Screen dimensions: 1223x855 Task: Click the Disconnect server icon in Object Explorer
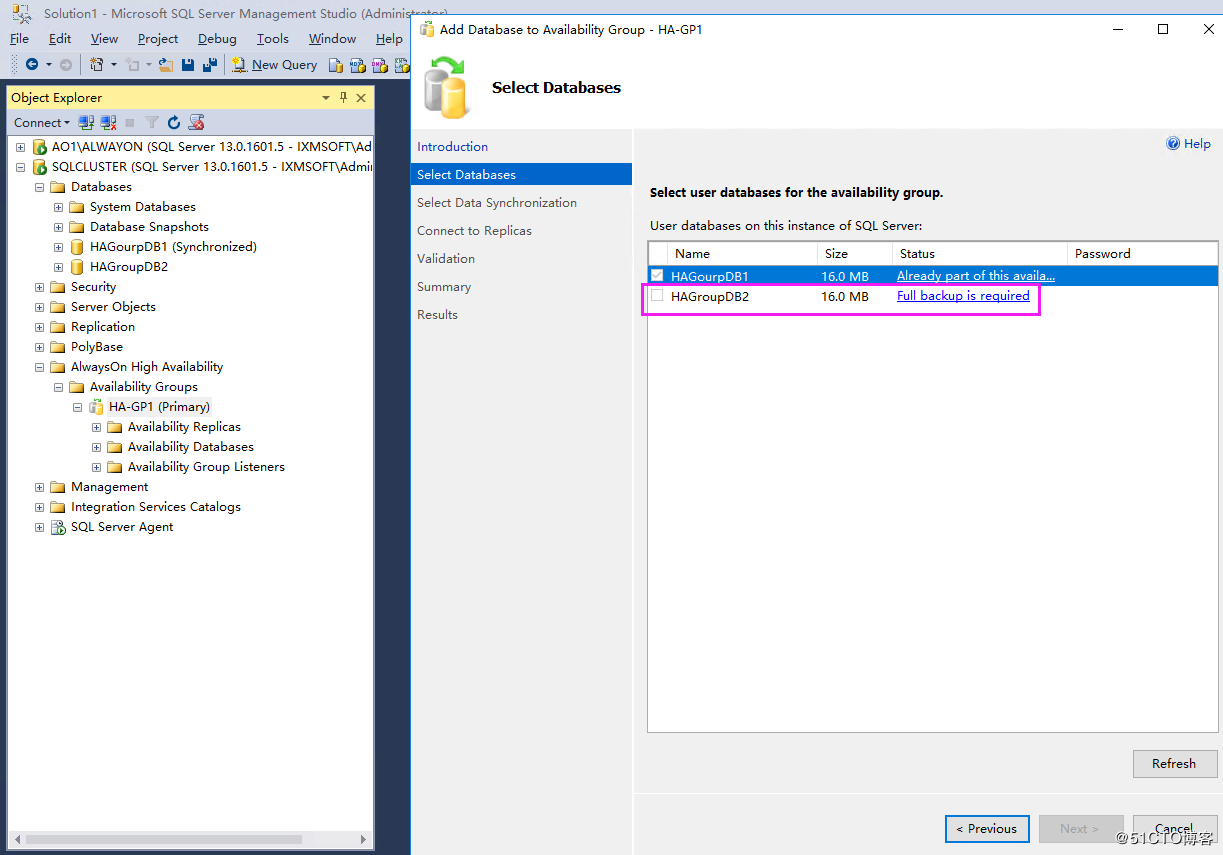tap(106, 122)
